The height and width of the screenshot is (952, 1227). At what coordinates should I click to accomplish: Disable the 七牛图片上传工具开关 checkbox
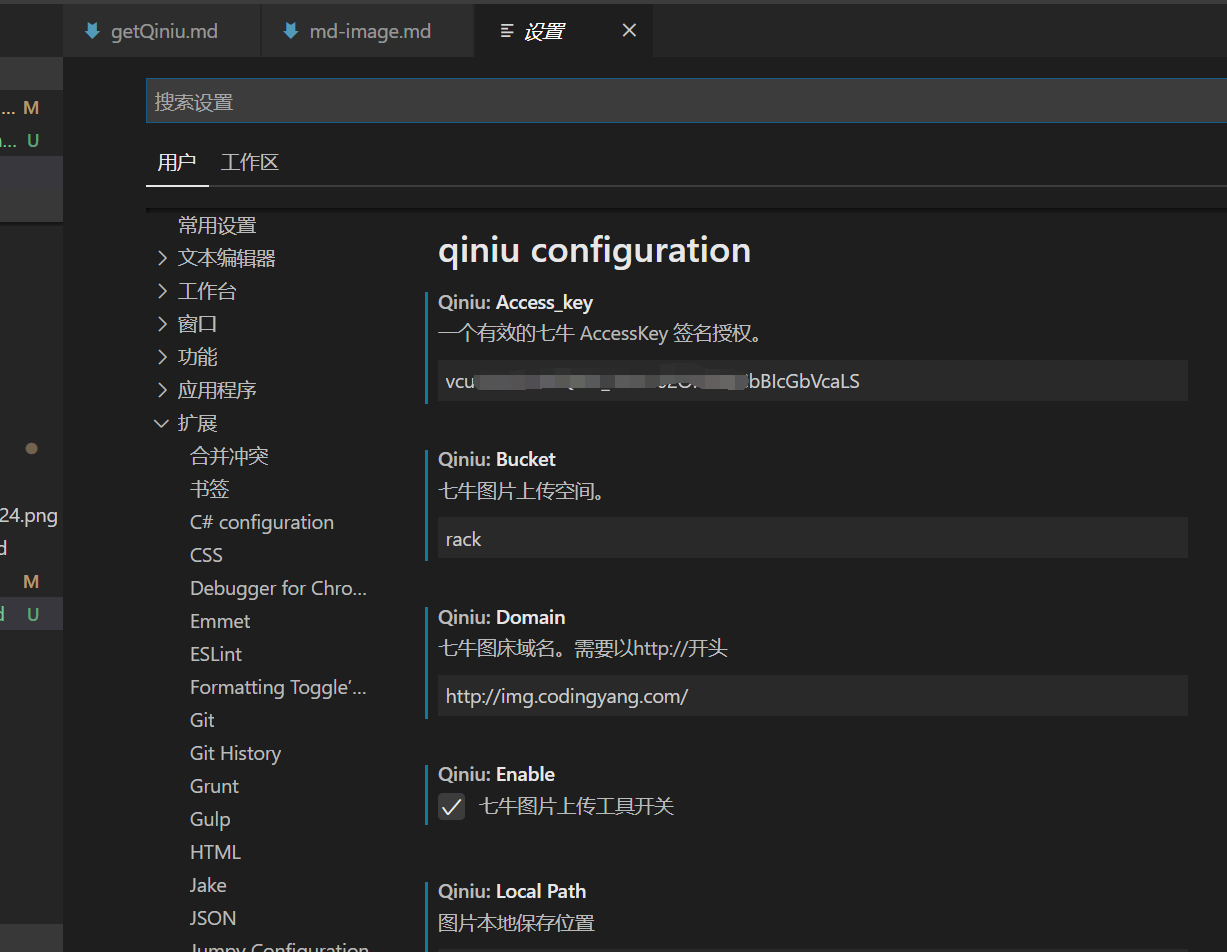click(x=451, y=806)
